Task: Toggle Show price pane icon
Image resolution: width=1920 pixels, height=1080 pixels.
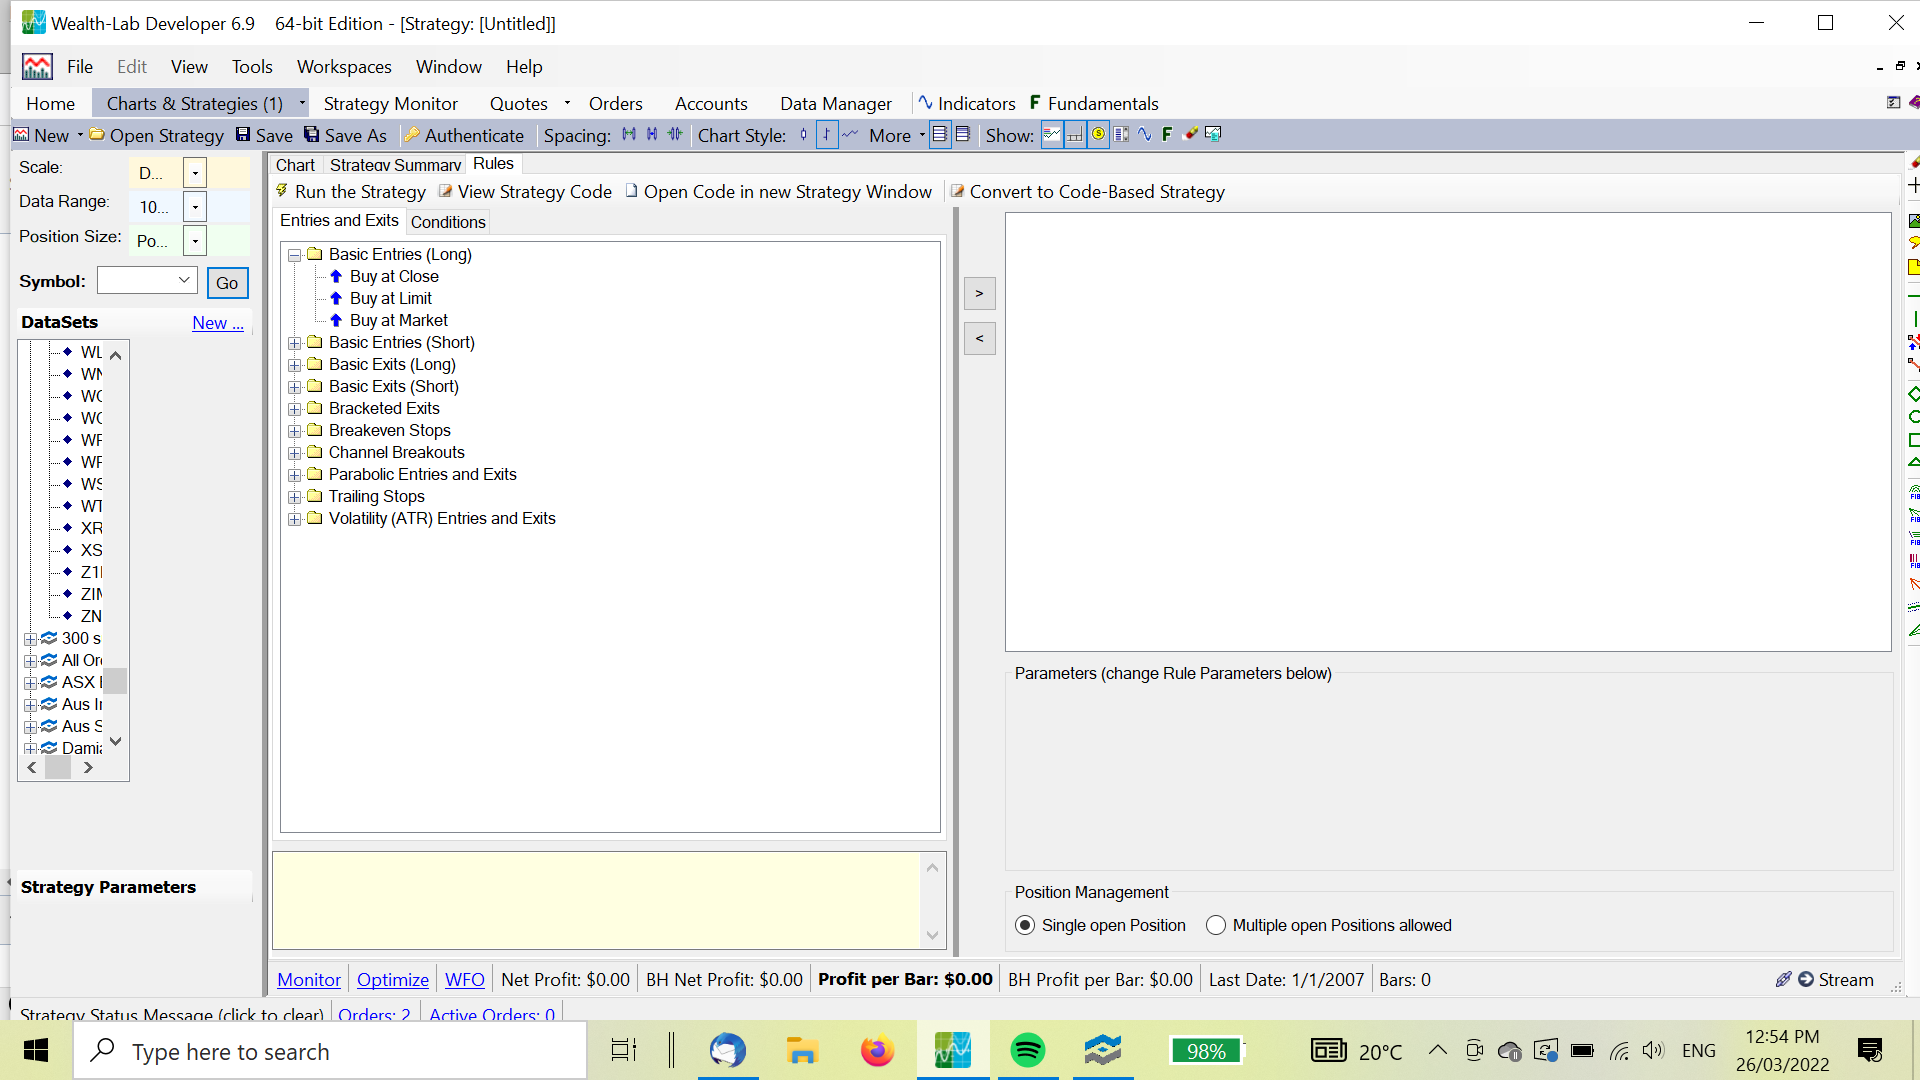Action: click(x=1052, y=134)
